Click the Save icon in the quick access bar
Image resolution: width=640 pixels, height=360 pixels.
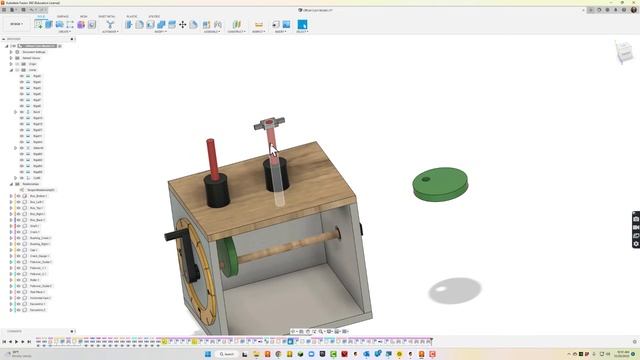(23, 10)
